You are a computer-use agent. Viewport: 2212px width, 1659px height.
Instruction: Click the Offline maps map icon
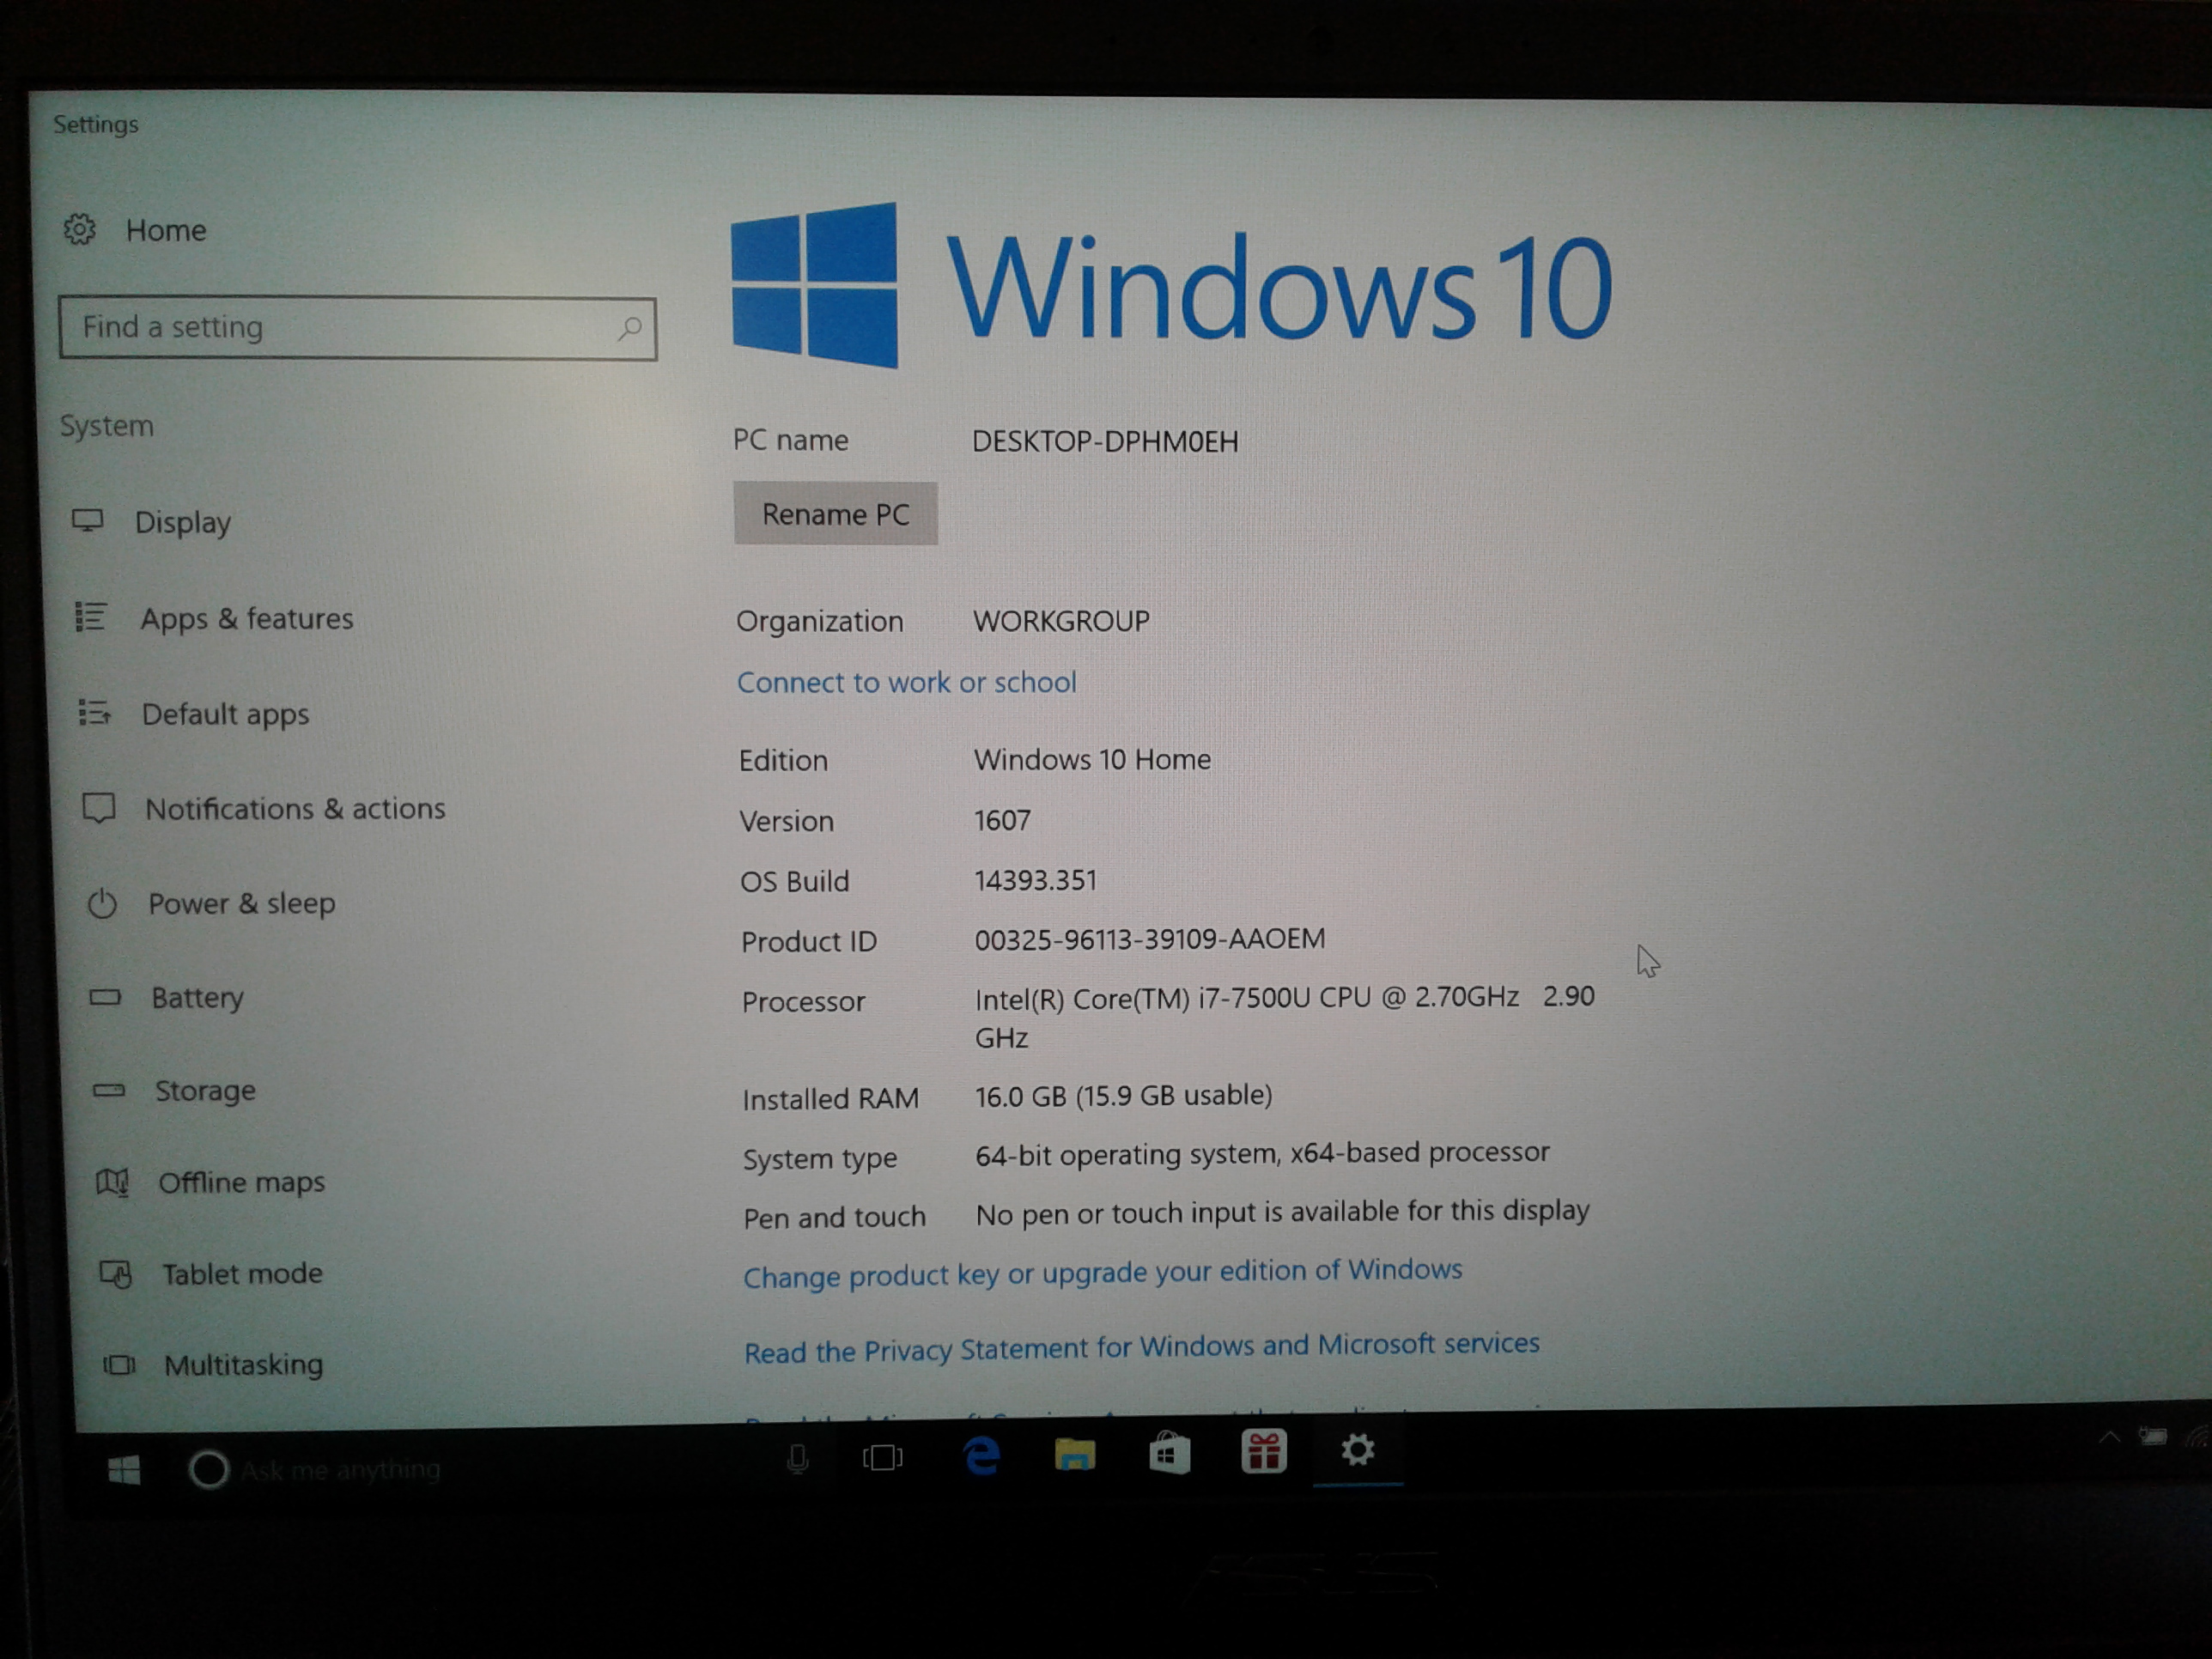coord(113,1183)
